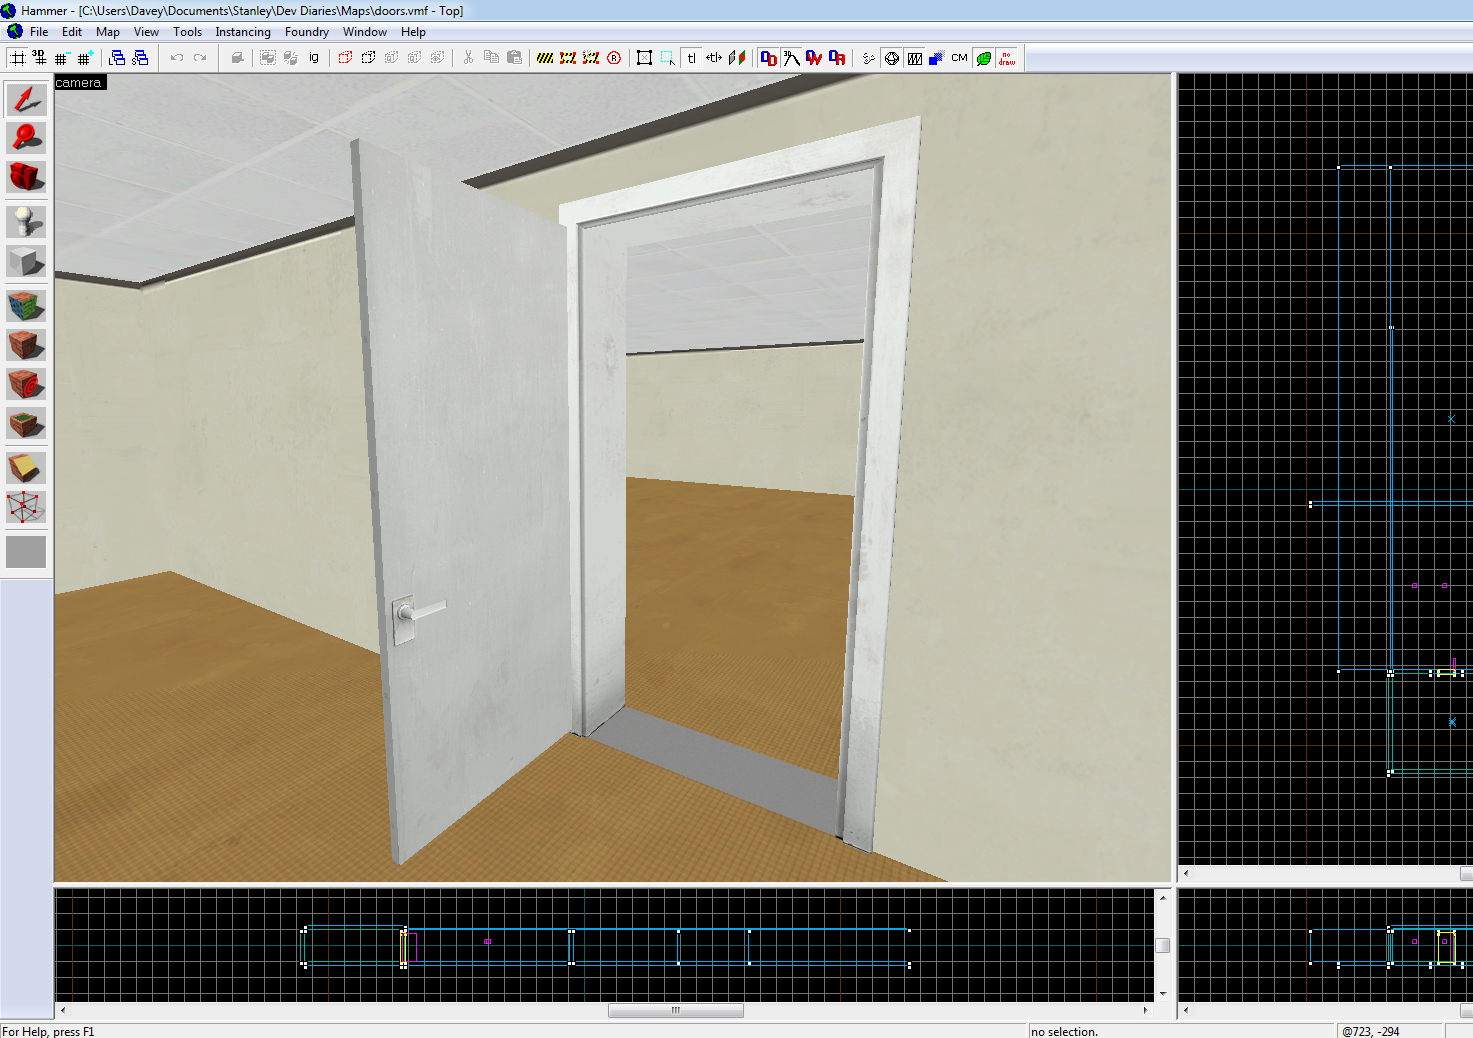Screen dimensions: 1473x1038
Task: Open the Tools menu
Action: click(187, 32)
